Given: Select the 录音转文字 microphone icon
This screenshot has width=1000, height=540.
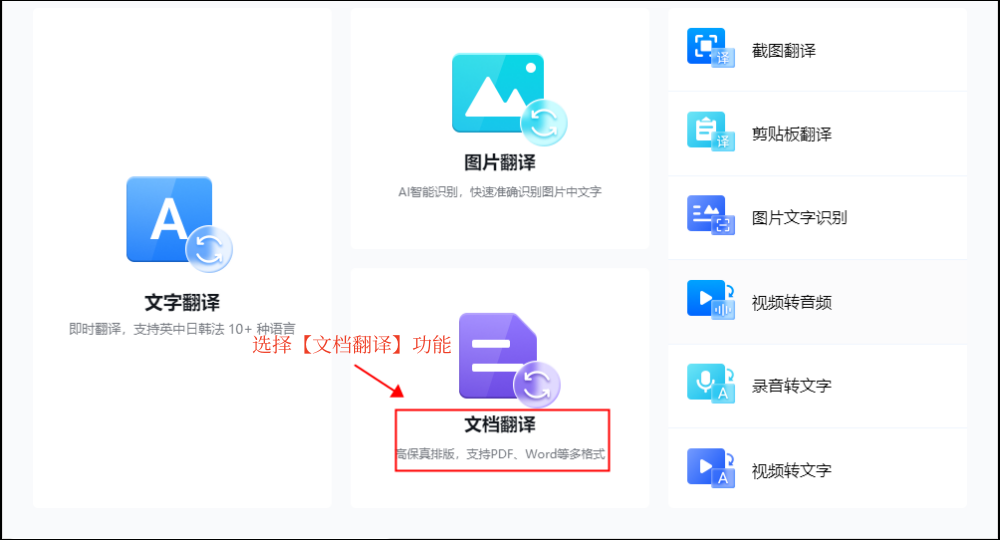Looking at the screenshot, I should point(710,383).
